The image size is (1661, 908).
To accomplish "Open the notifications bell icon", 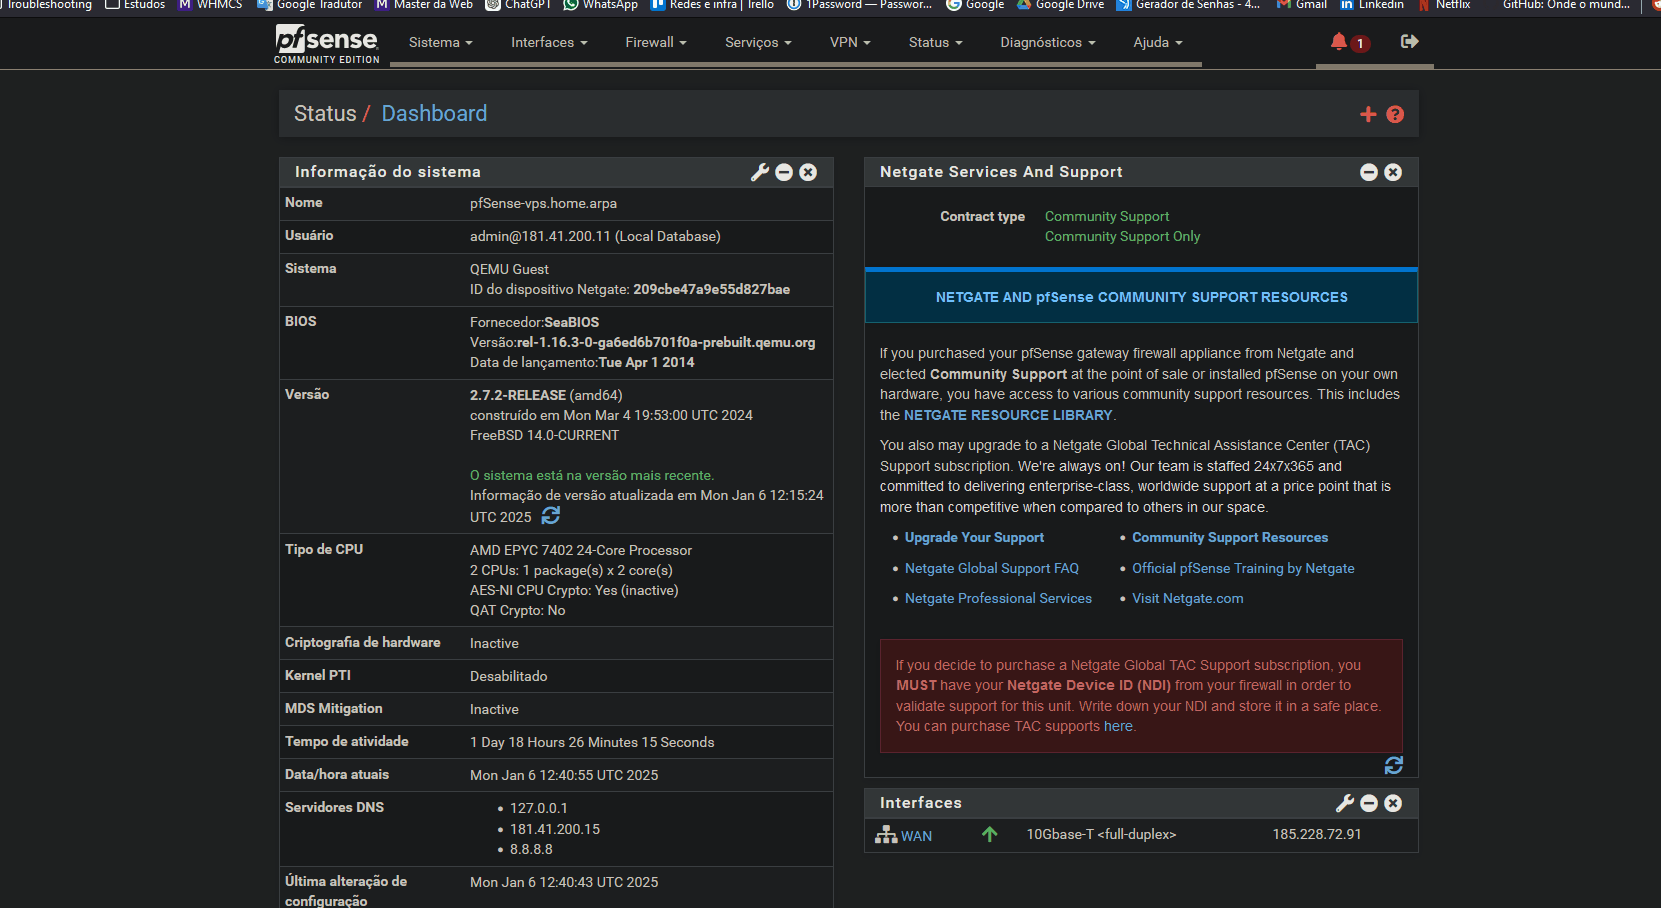I will coord(1339,42).
